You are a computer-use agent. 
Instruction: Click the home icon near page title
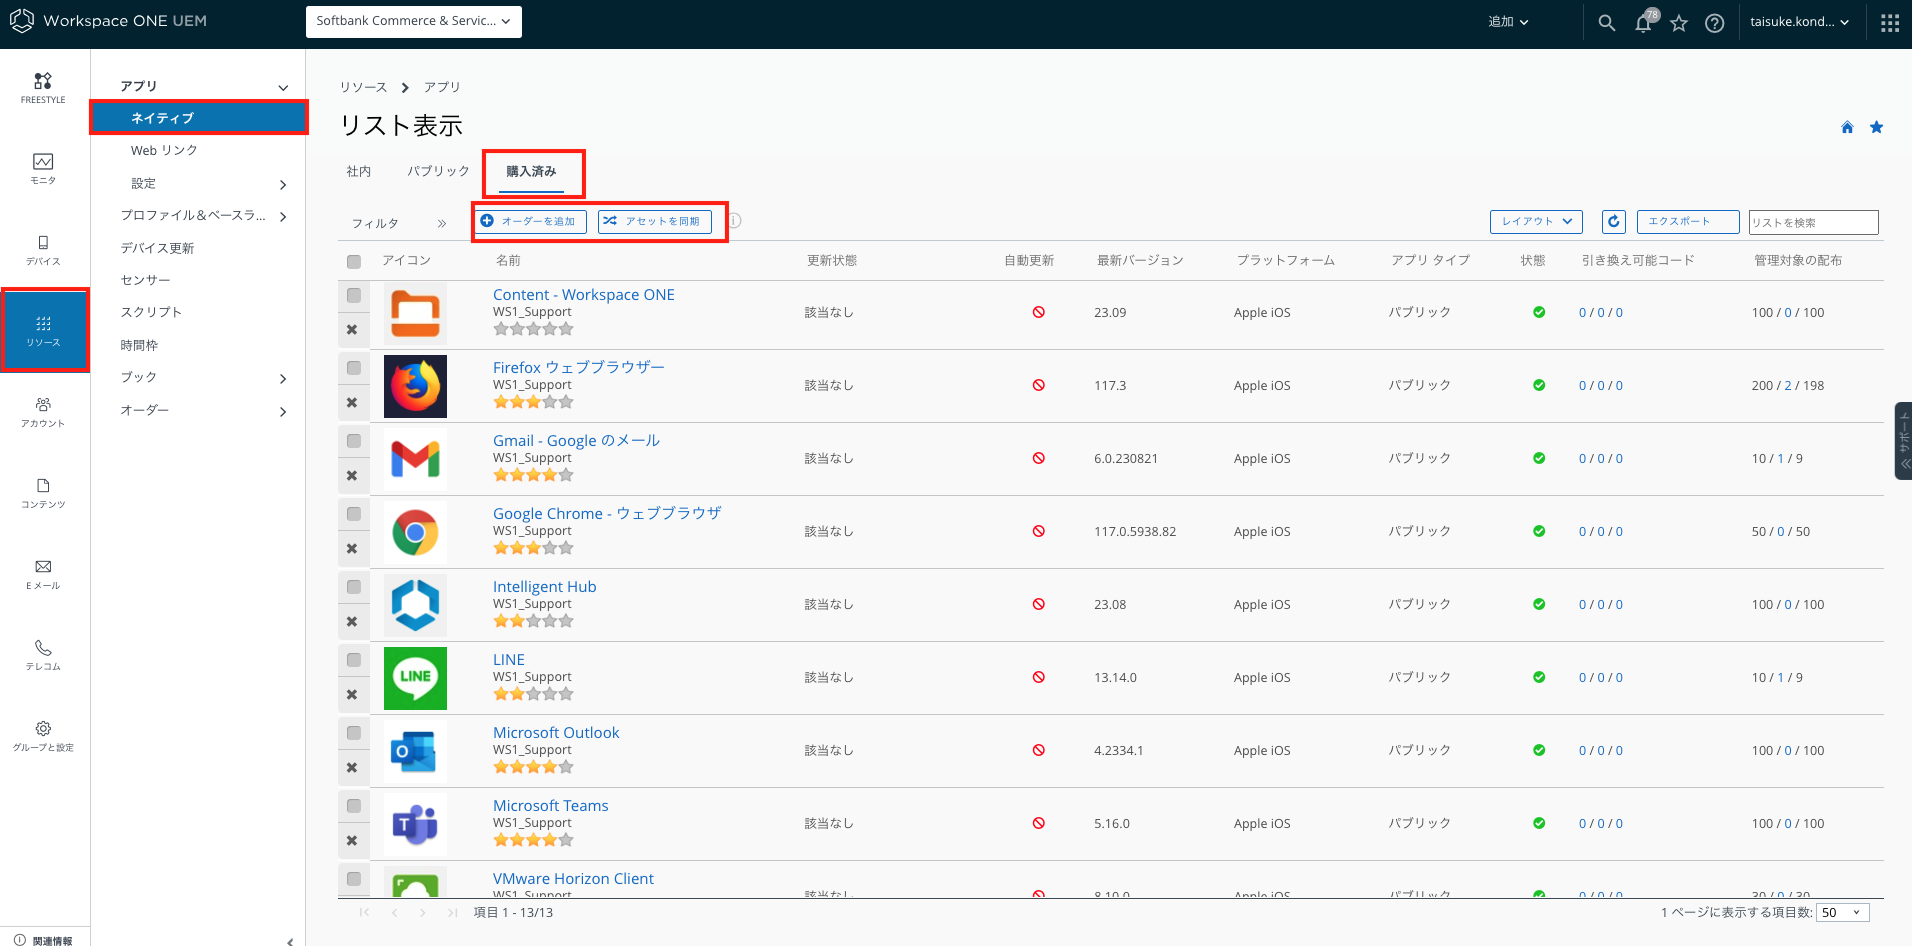(1847, 127)
